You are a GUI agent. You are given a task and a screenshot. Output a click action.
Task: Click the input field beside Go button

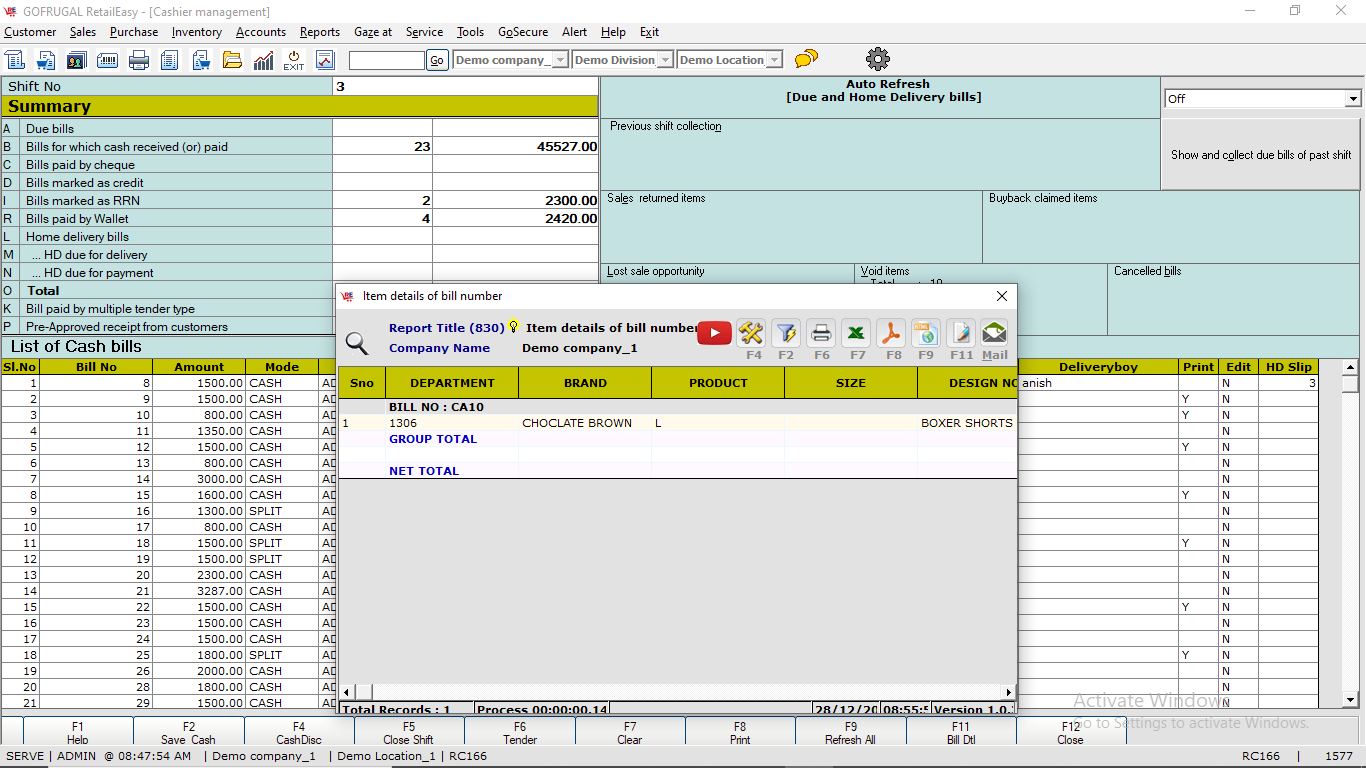tap(387, 60)
